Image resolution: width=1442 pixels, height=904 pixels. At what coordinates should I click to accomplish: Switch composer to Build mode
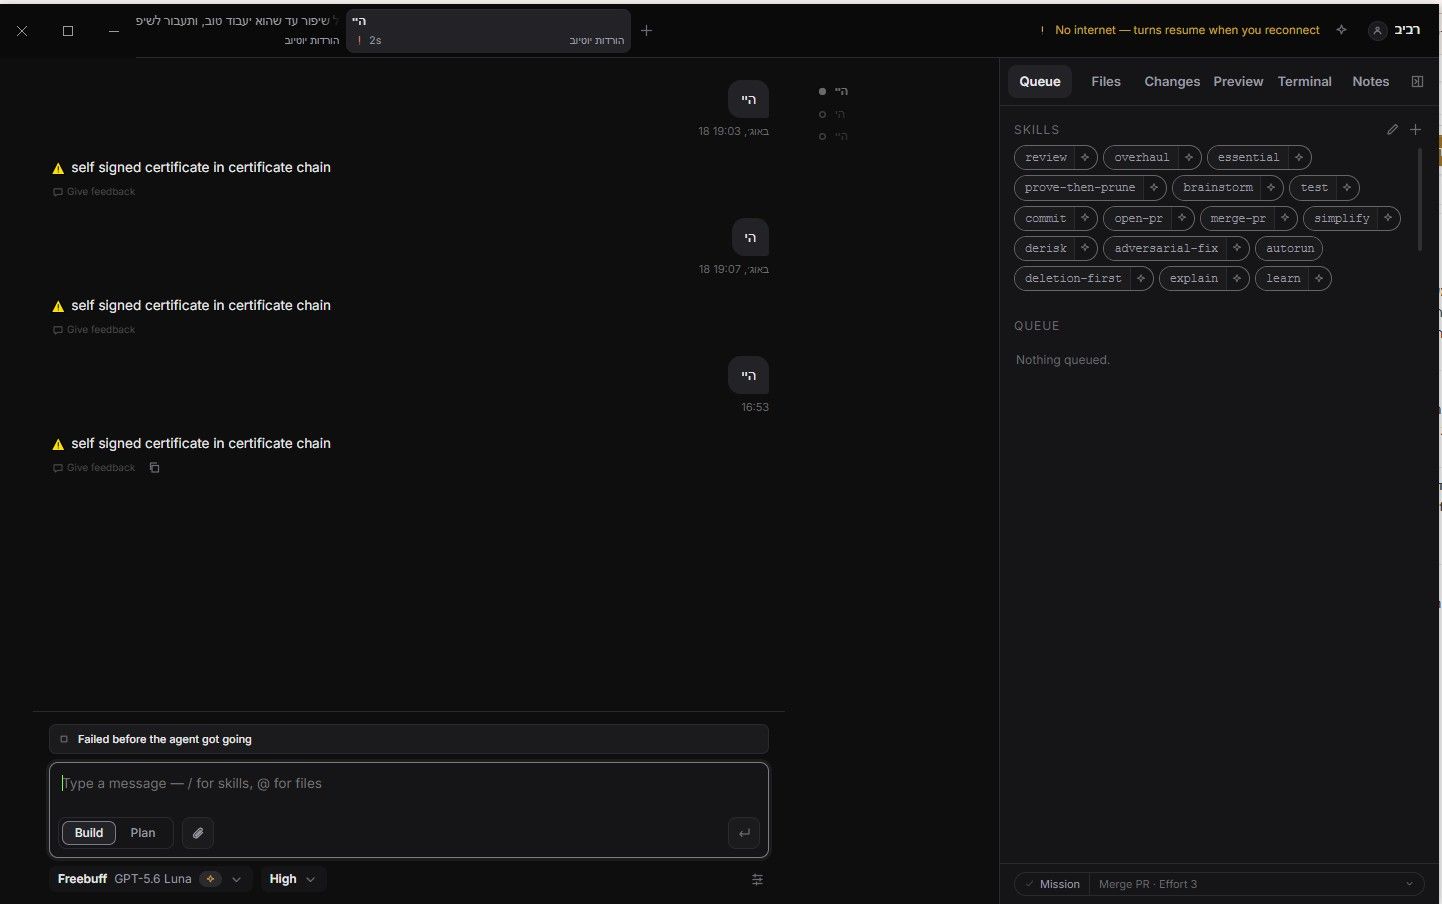[89, 833]
